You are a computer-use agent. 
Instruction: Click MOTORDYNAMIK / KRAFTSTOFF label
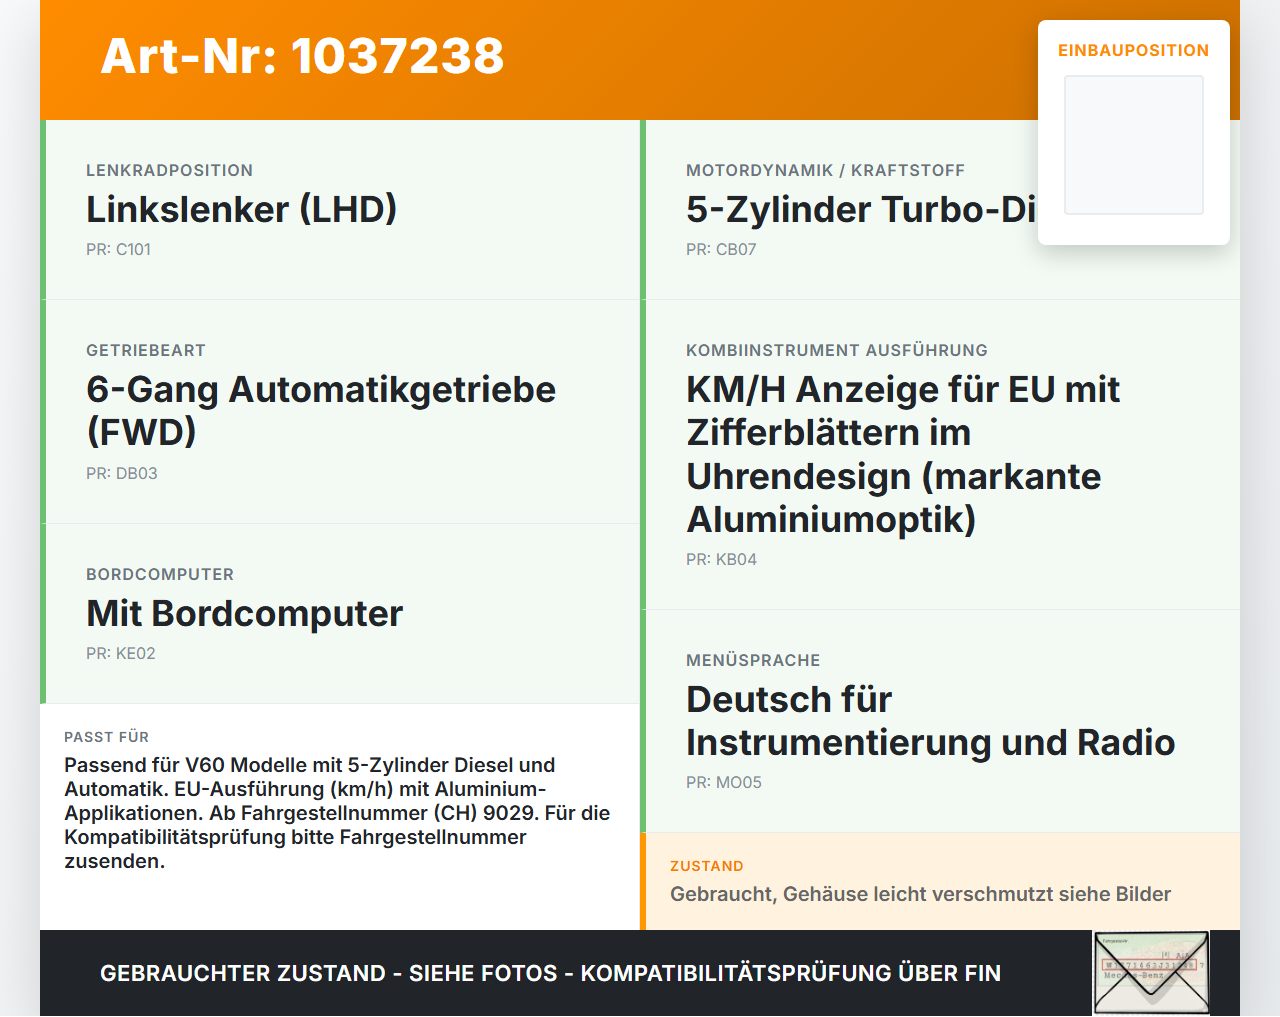pyautogui.click(x=825, y=170)
